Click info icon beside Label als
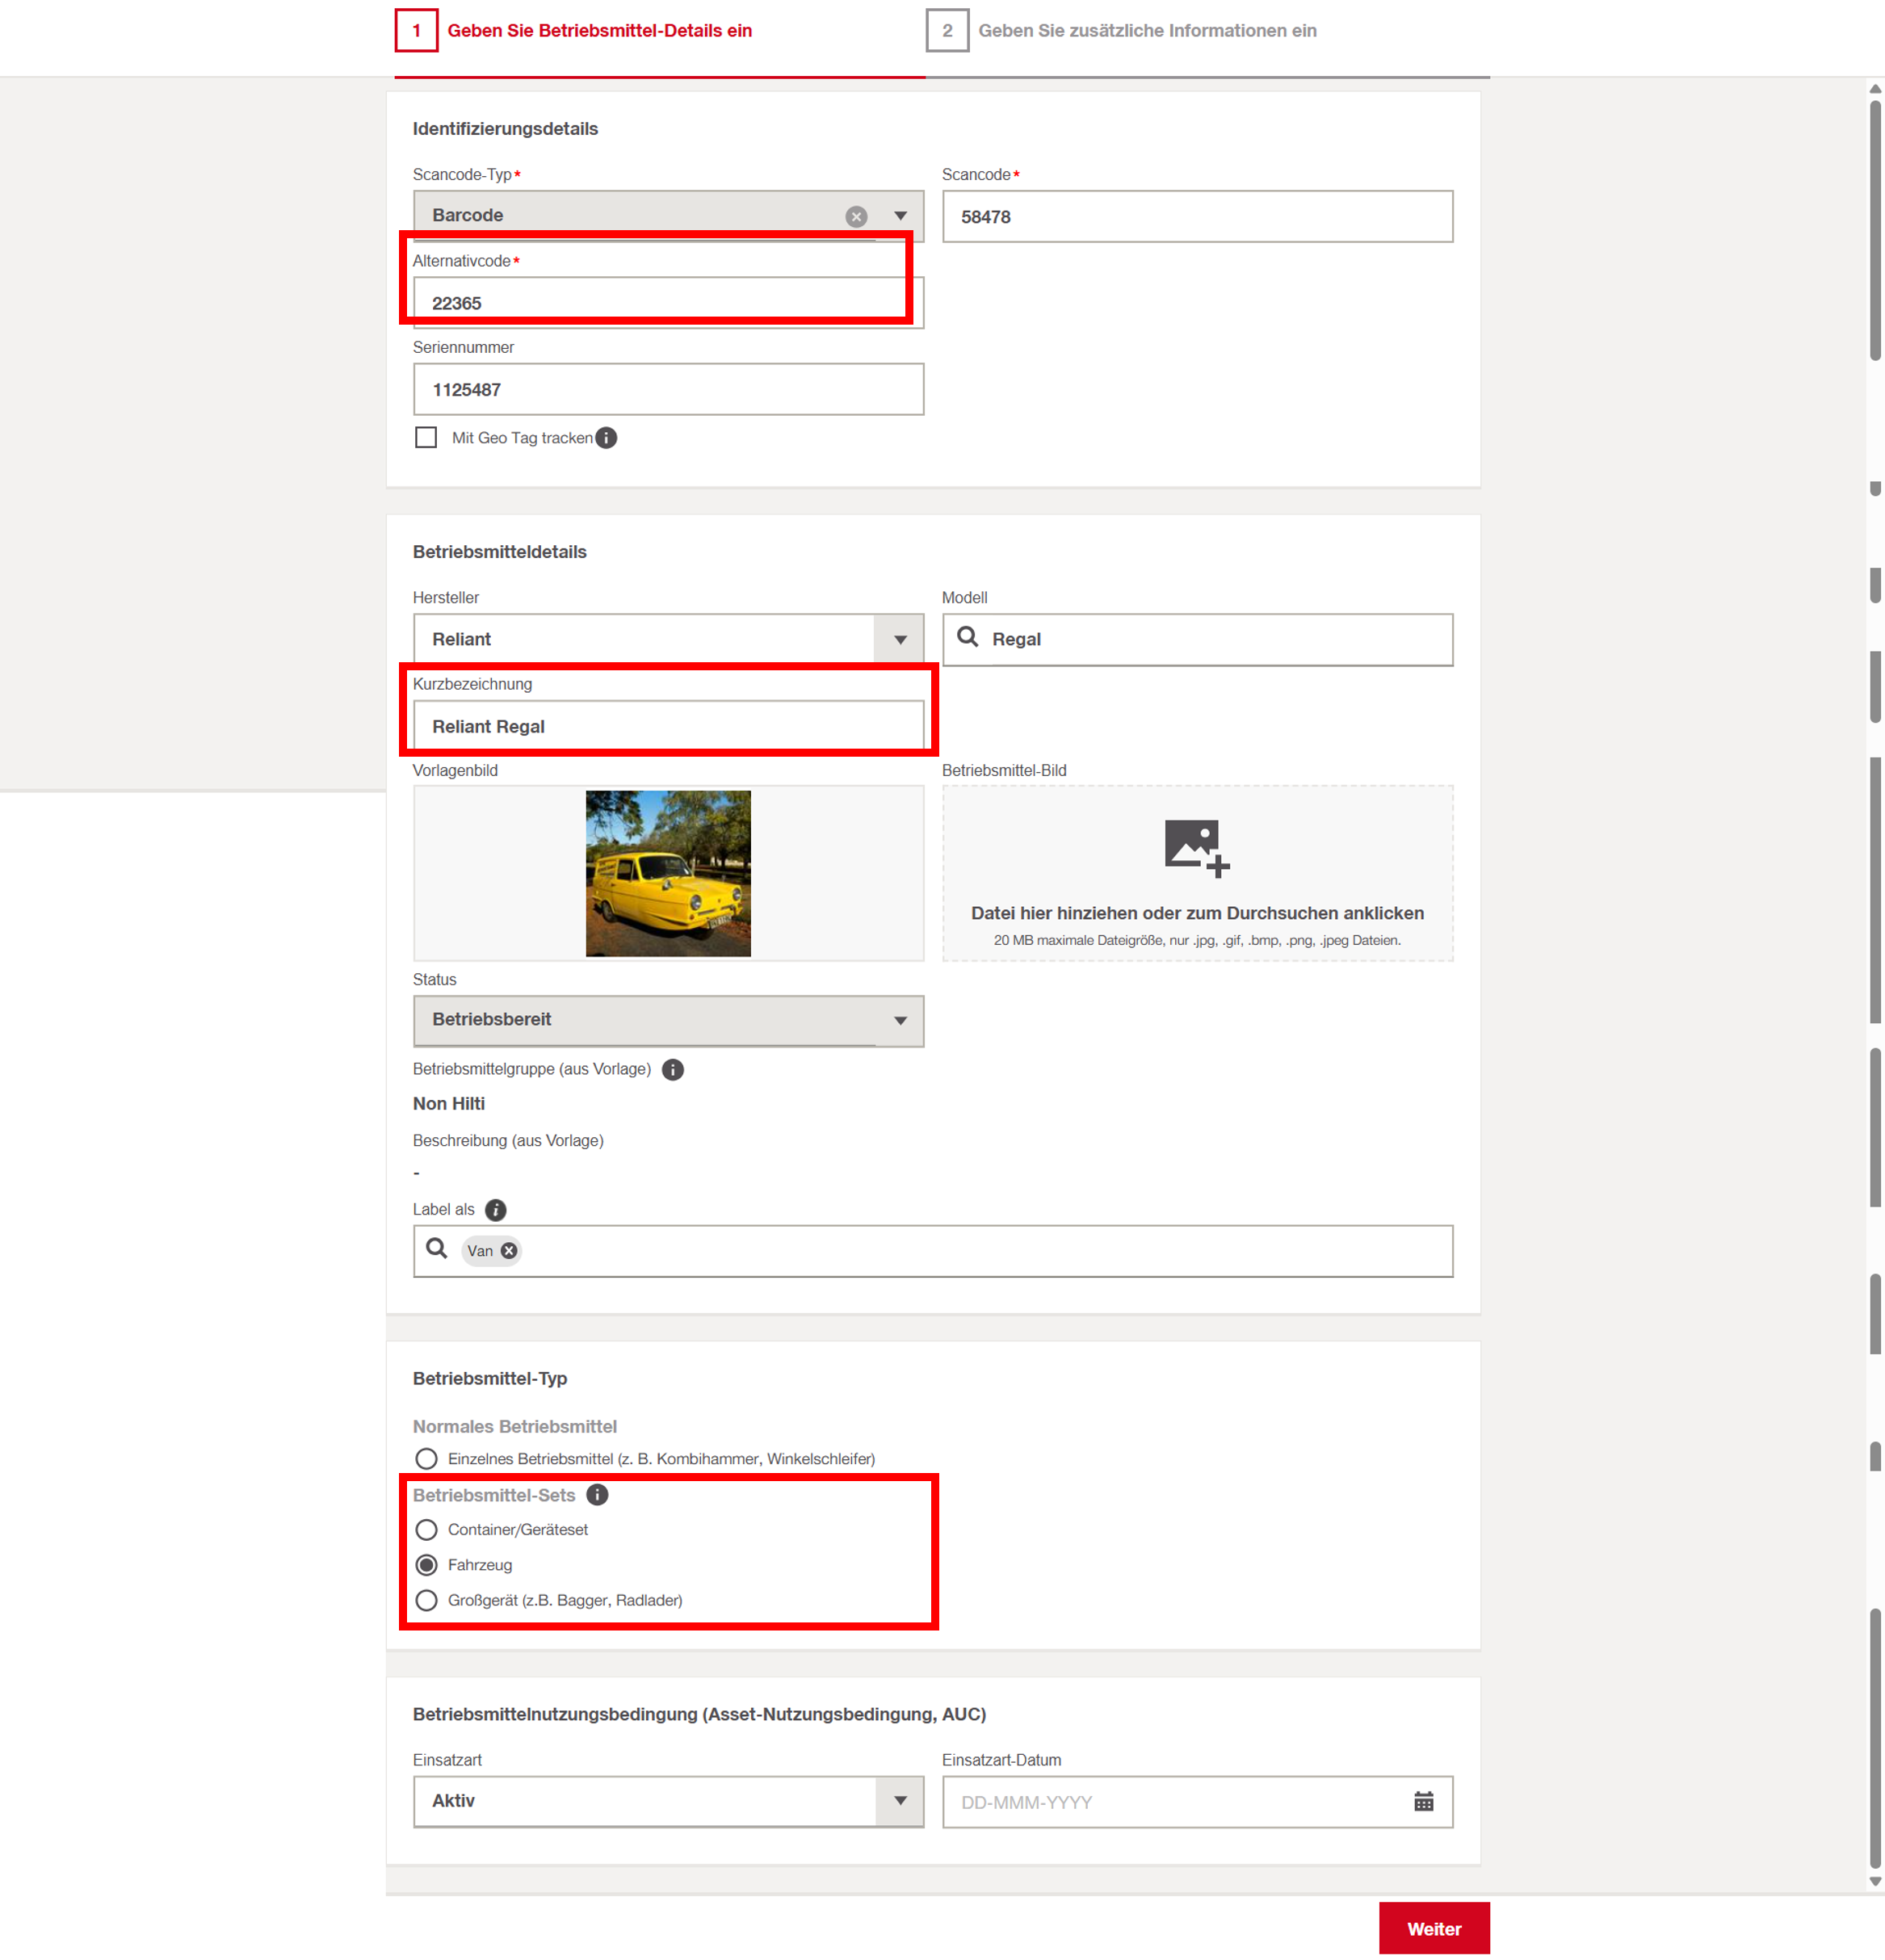 pyautogui.click(x=495, y=1210)
